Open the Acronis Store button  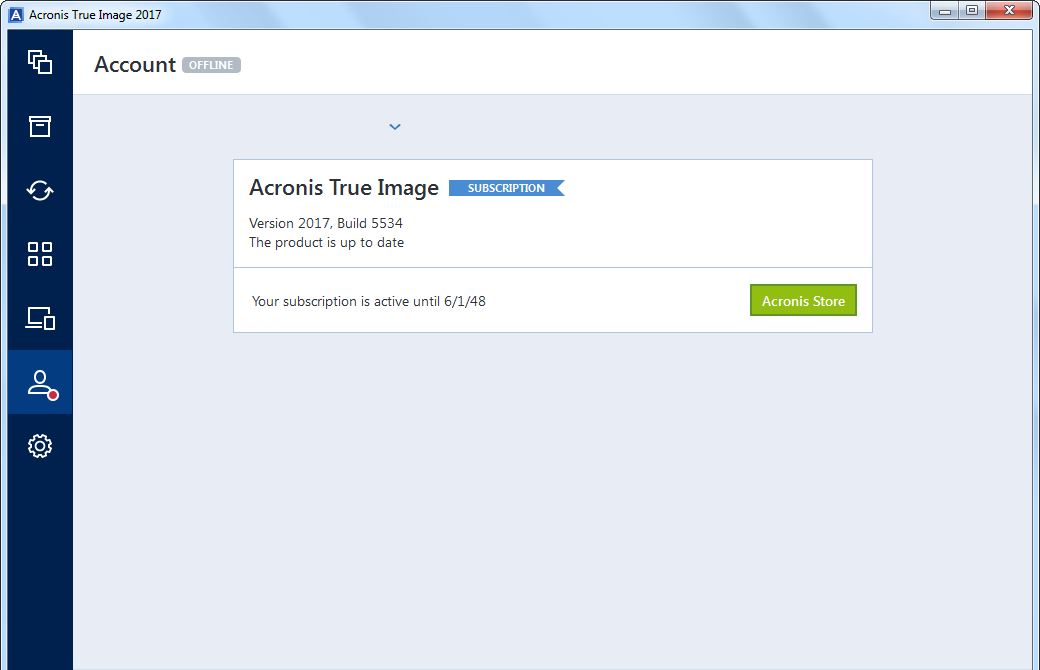[x=803, y=301]
